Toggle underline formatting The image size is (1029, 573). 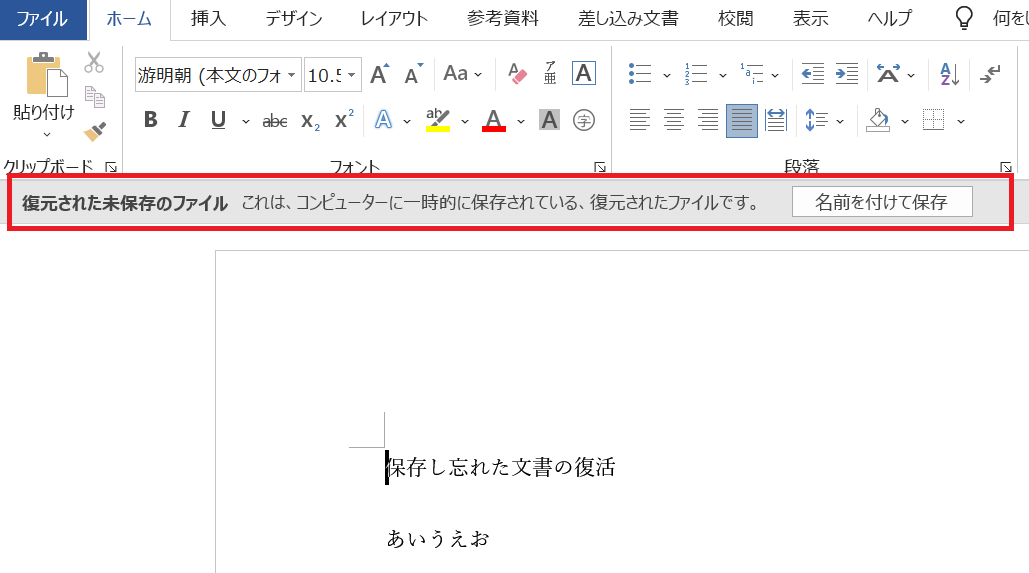(219, 120)
